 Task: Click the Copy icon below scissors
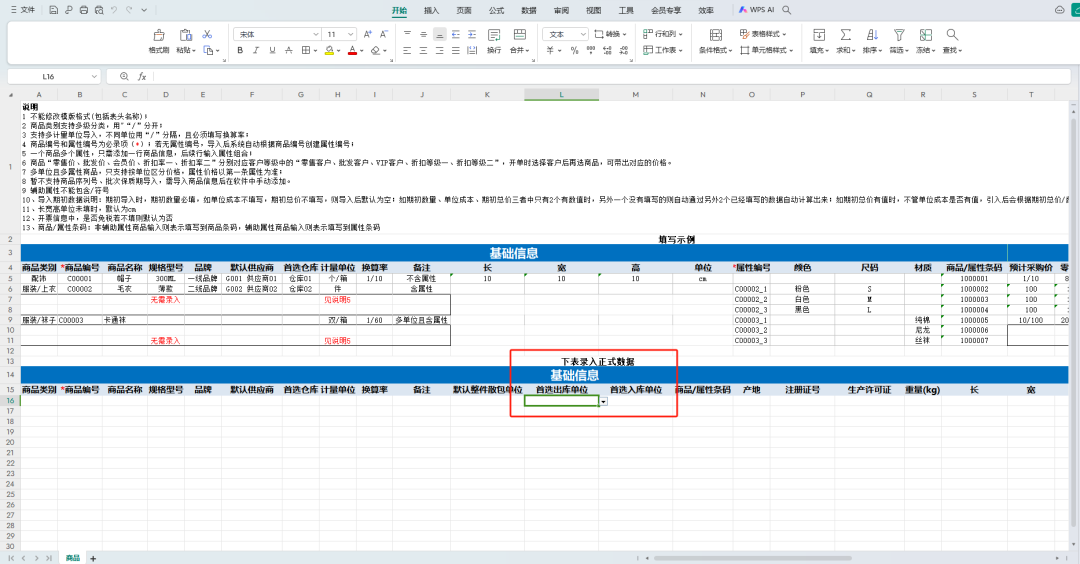(x=208, y=50)
